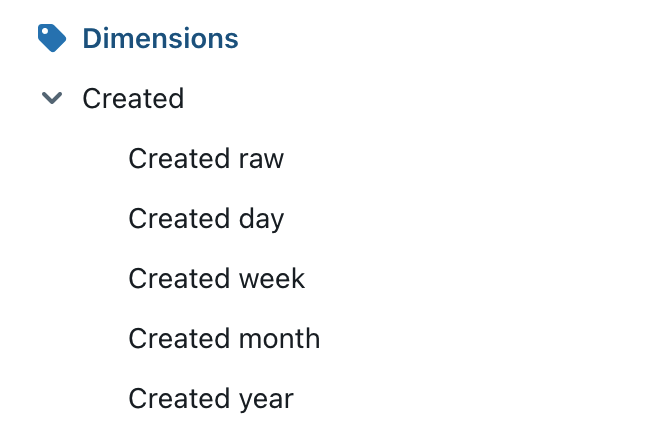Click the Created parent tree row
Image resolution: width=652 pixels, height=440 pixels.
tap(133, 99)
